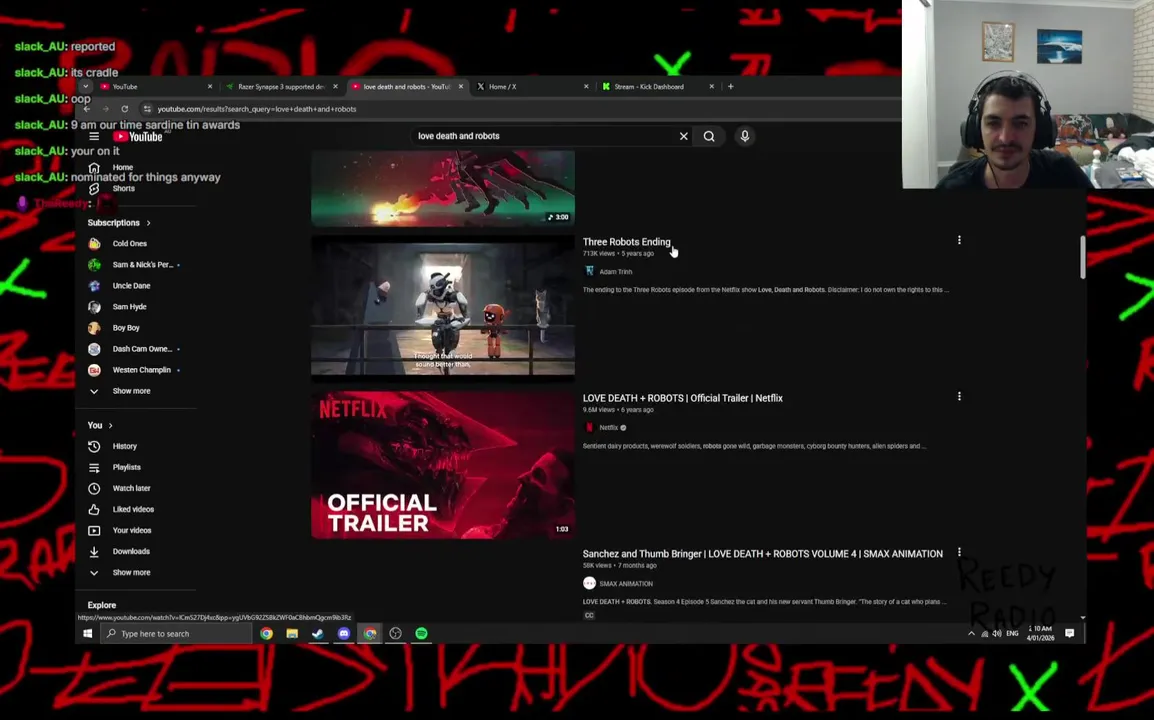Viewport: 1154px width, 720px height.
Task: Open the YouTube hamburger guide menu
Action: (x=94, y=136)
